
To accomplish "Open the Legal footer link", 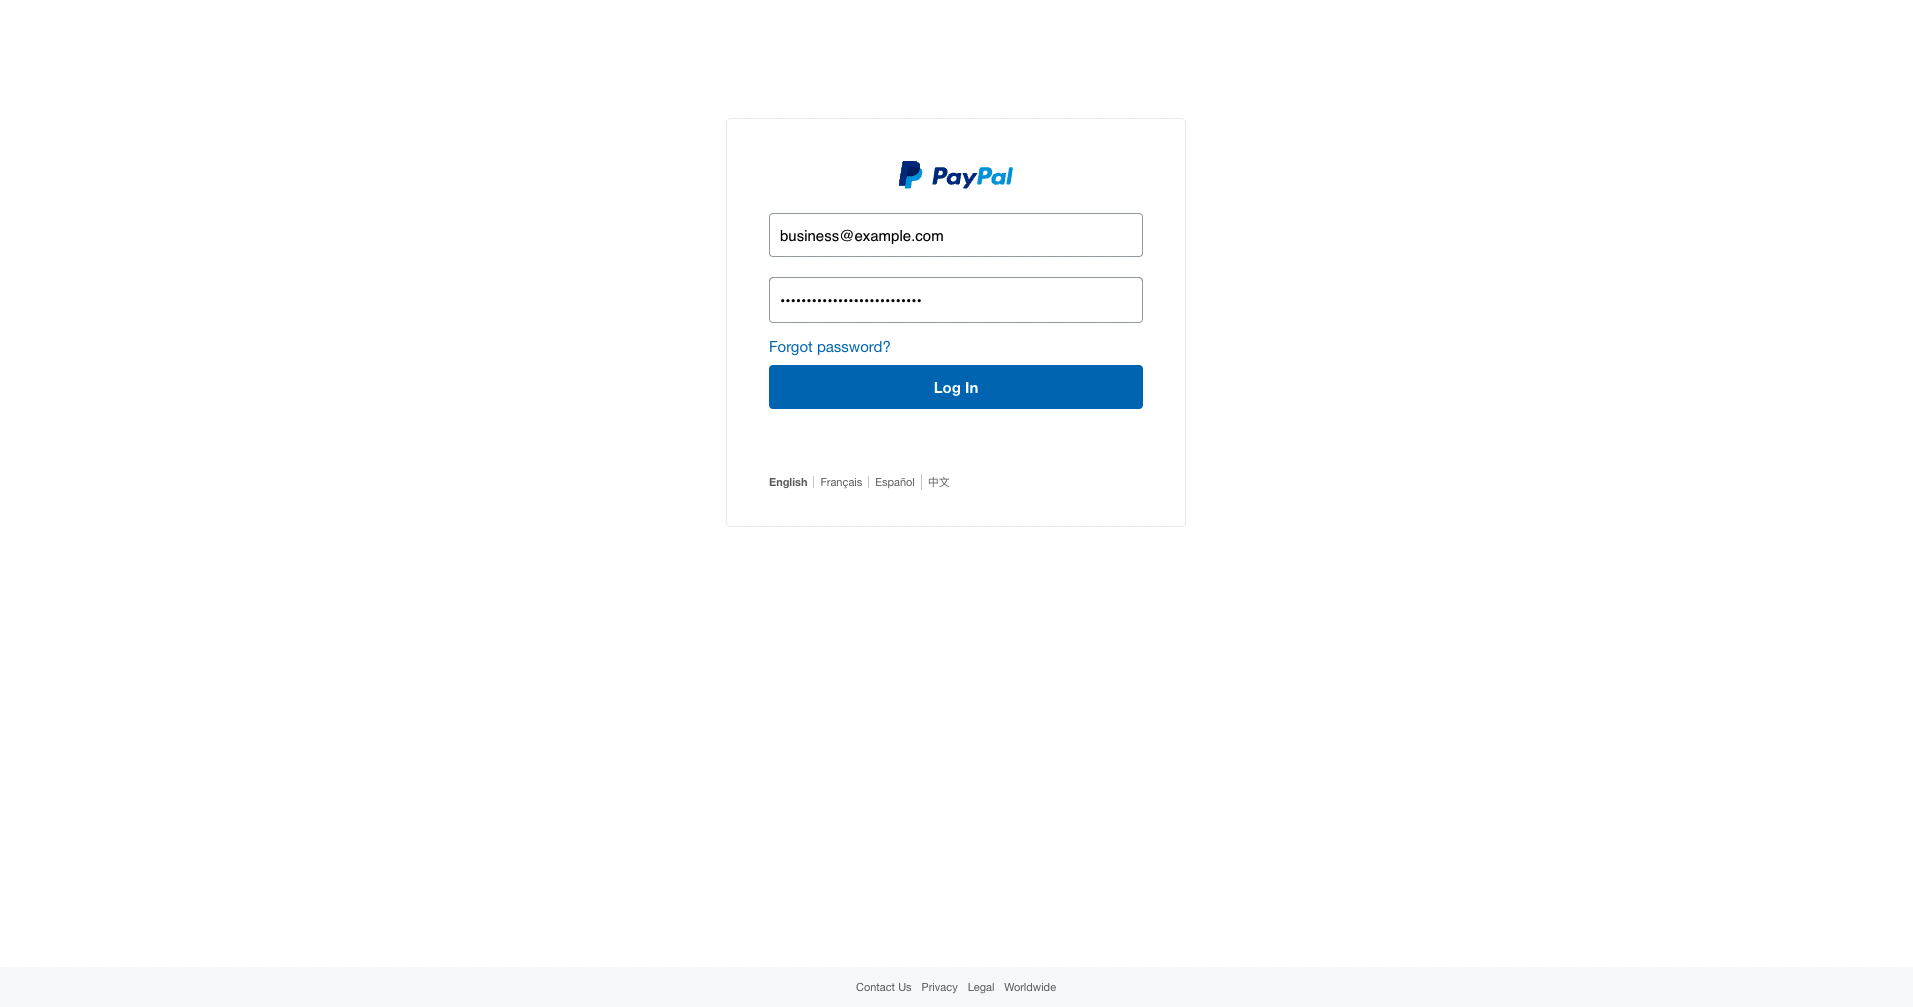I will click(x=981, y=987).
